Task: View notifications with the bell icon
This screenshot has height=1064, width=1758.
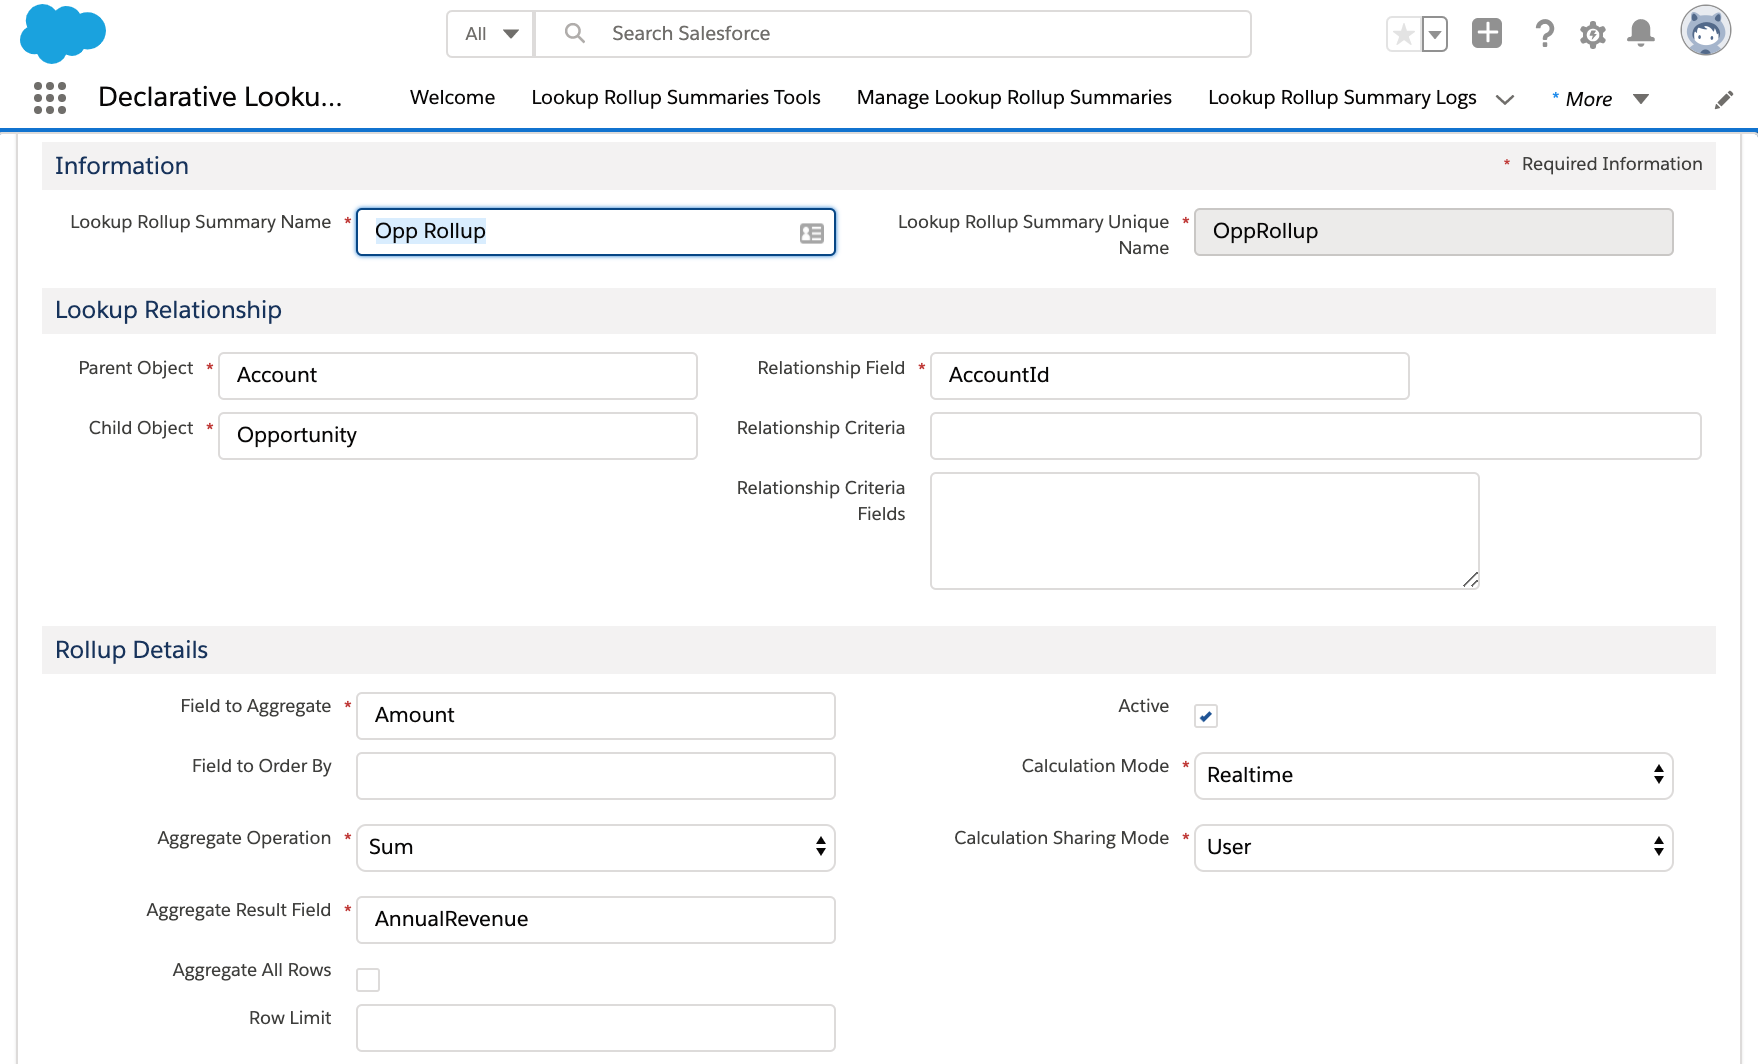Action: pos(1640,33)
